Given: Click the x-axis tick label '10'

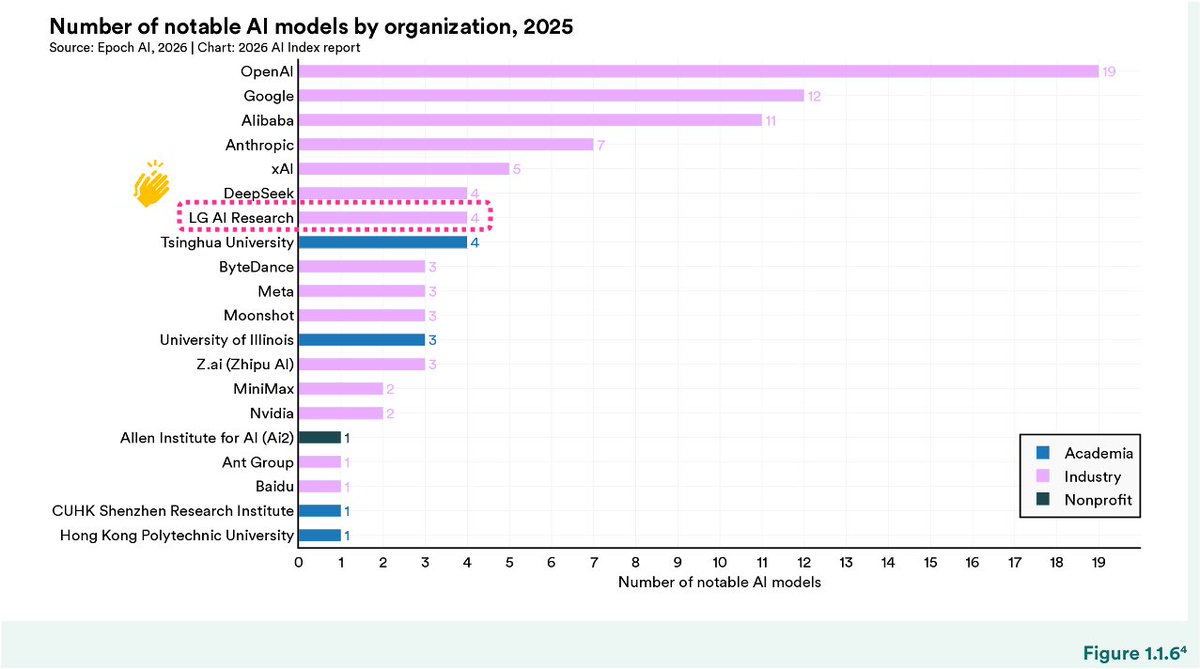Looking at the screenshot, I should point(720,562).
